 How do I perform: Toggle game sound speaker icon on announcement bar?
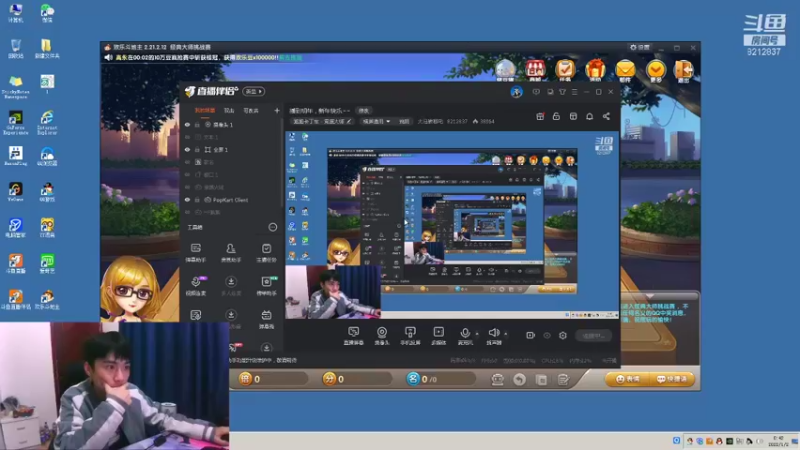click(x=108, y=58)
